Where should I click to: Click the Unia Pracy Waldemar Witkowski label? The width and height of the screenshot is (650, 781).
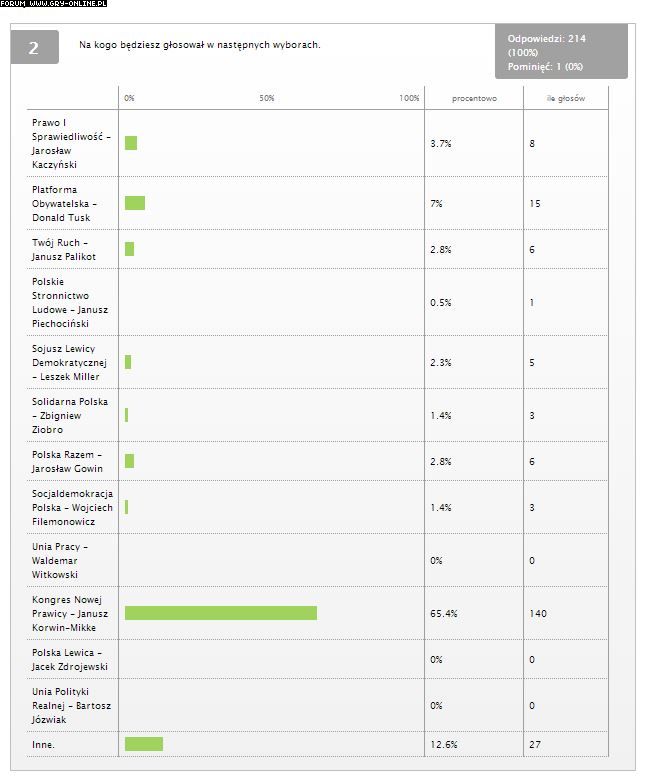pos(60,560)
